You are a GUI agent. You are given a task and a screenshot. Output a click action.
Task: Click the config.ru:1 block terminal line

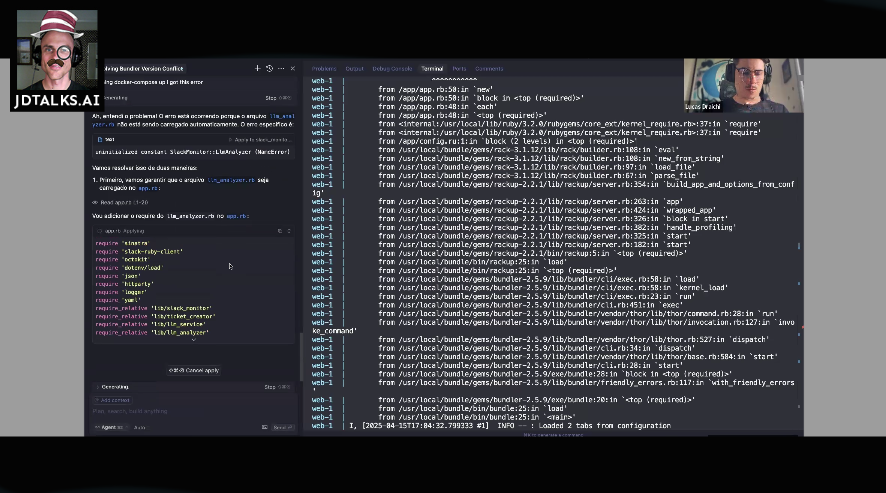pos(507,141)
